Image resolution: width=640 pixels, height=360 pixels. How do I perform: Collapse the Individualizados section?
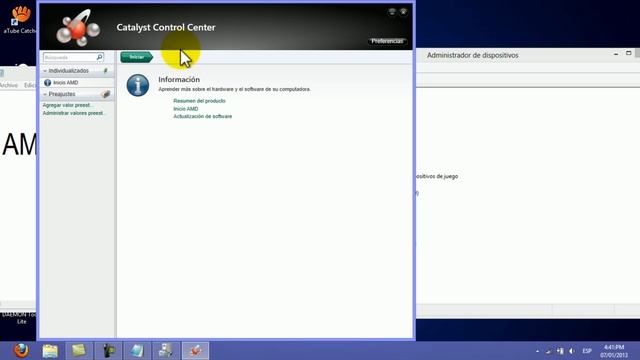pos(45,71)
